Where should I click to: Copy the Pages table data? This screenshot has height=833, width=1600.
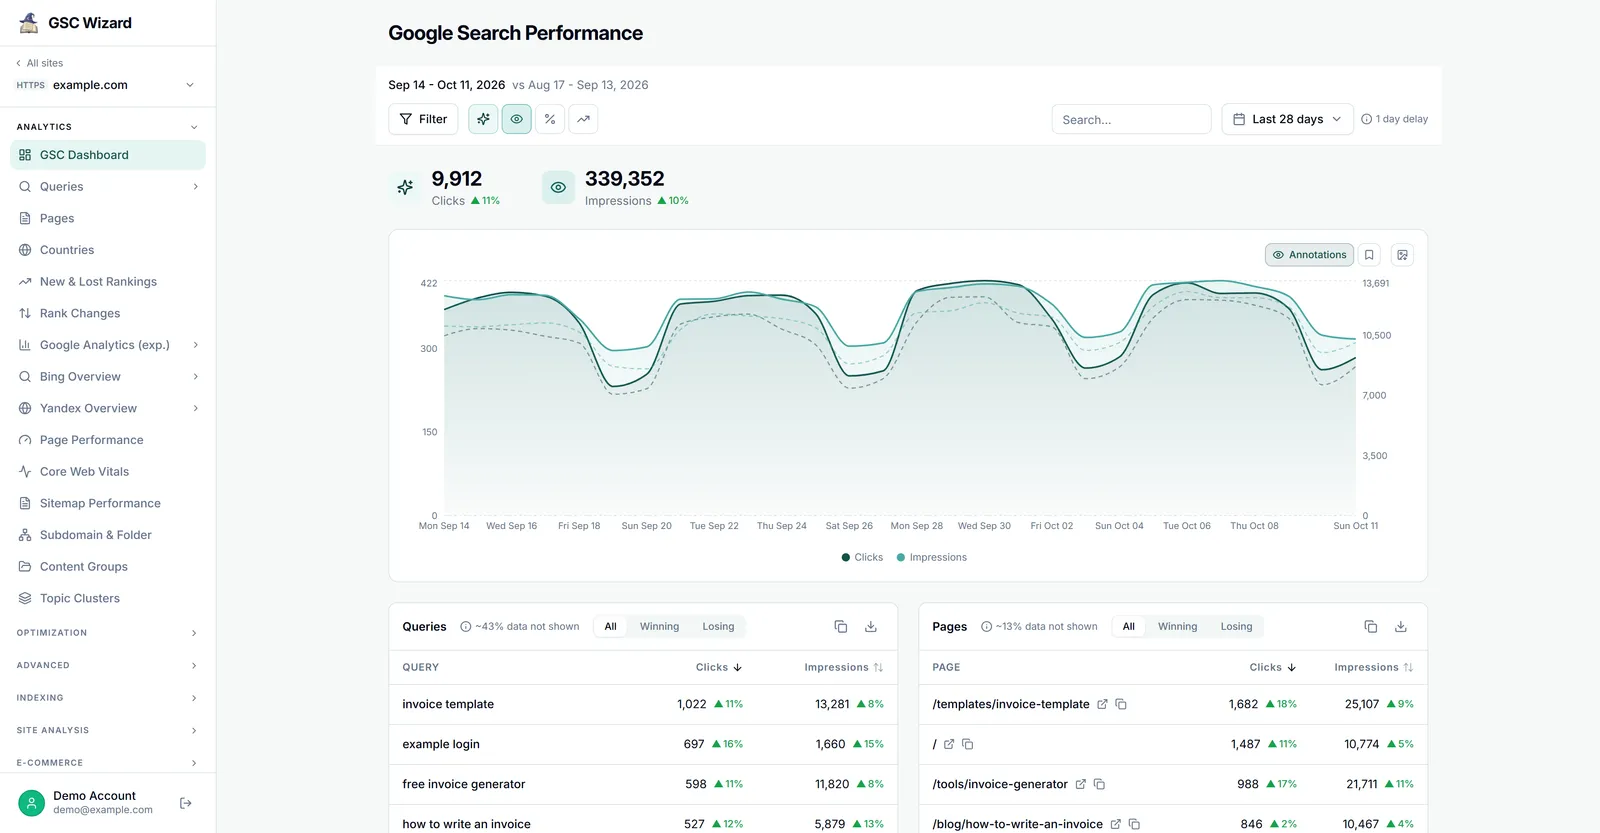(1371, 627)
